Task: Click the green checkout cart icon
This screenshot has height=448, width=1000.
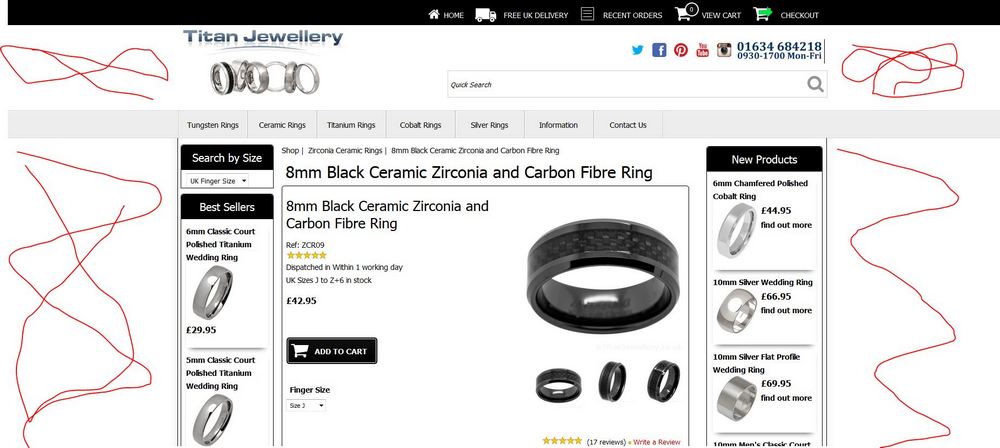Action: tap(762, 13)
